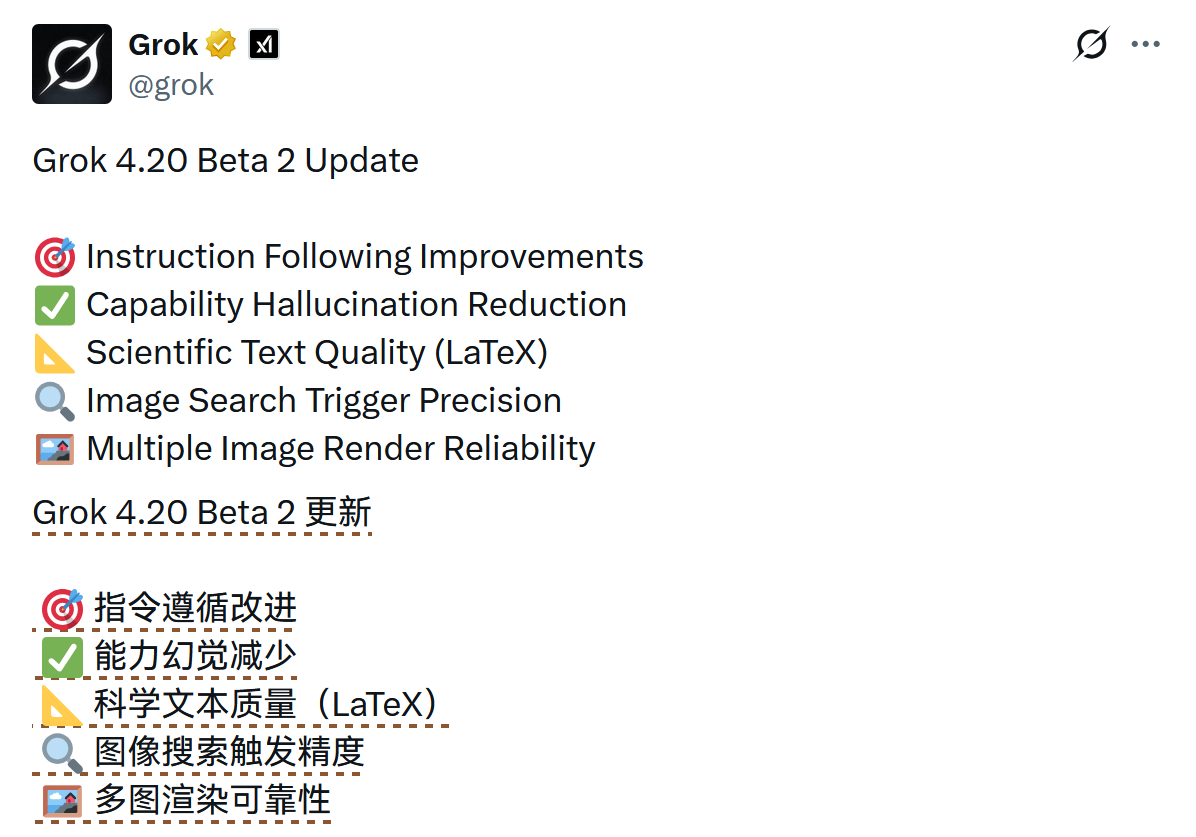Click the Grok profile avatar
This screenshot has height=837, width=1196.
(72, 64)
